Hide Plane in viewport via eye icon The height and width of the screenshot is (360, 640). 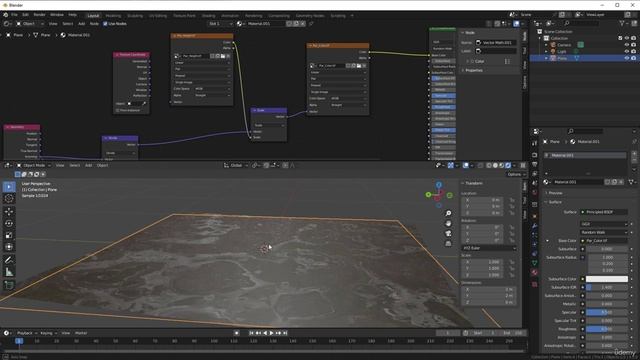point(627,58)
